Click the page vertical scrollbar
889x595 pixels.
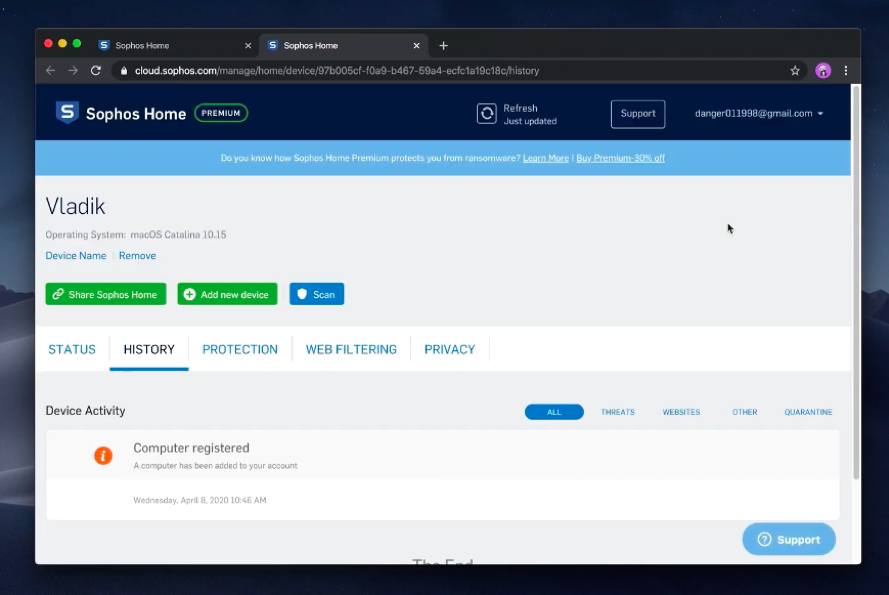point(856,282)
